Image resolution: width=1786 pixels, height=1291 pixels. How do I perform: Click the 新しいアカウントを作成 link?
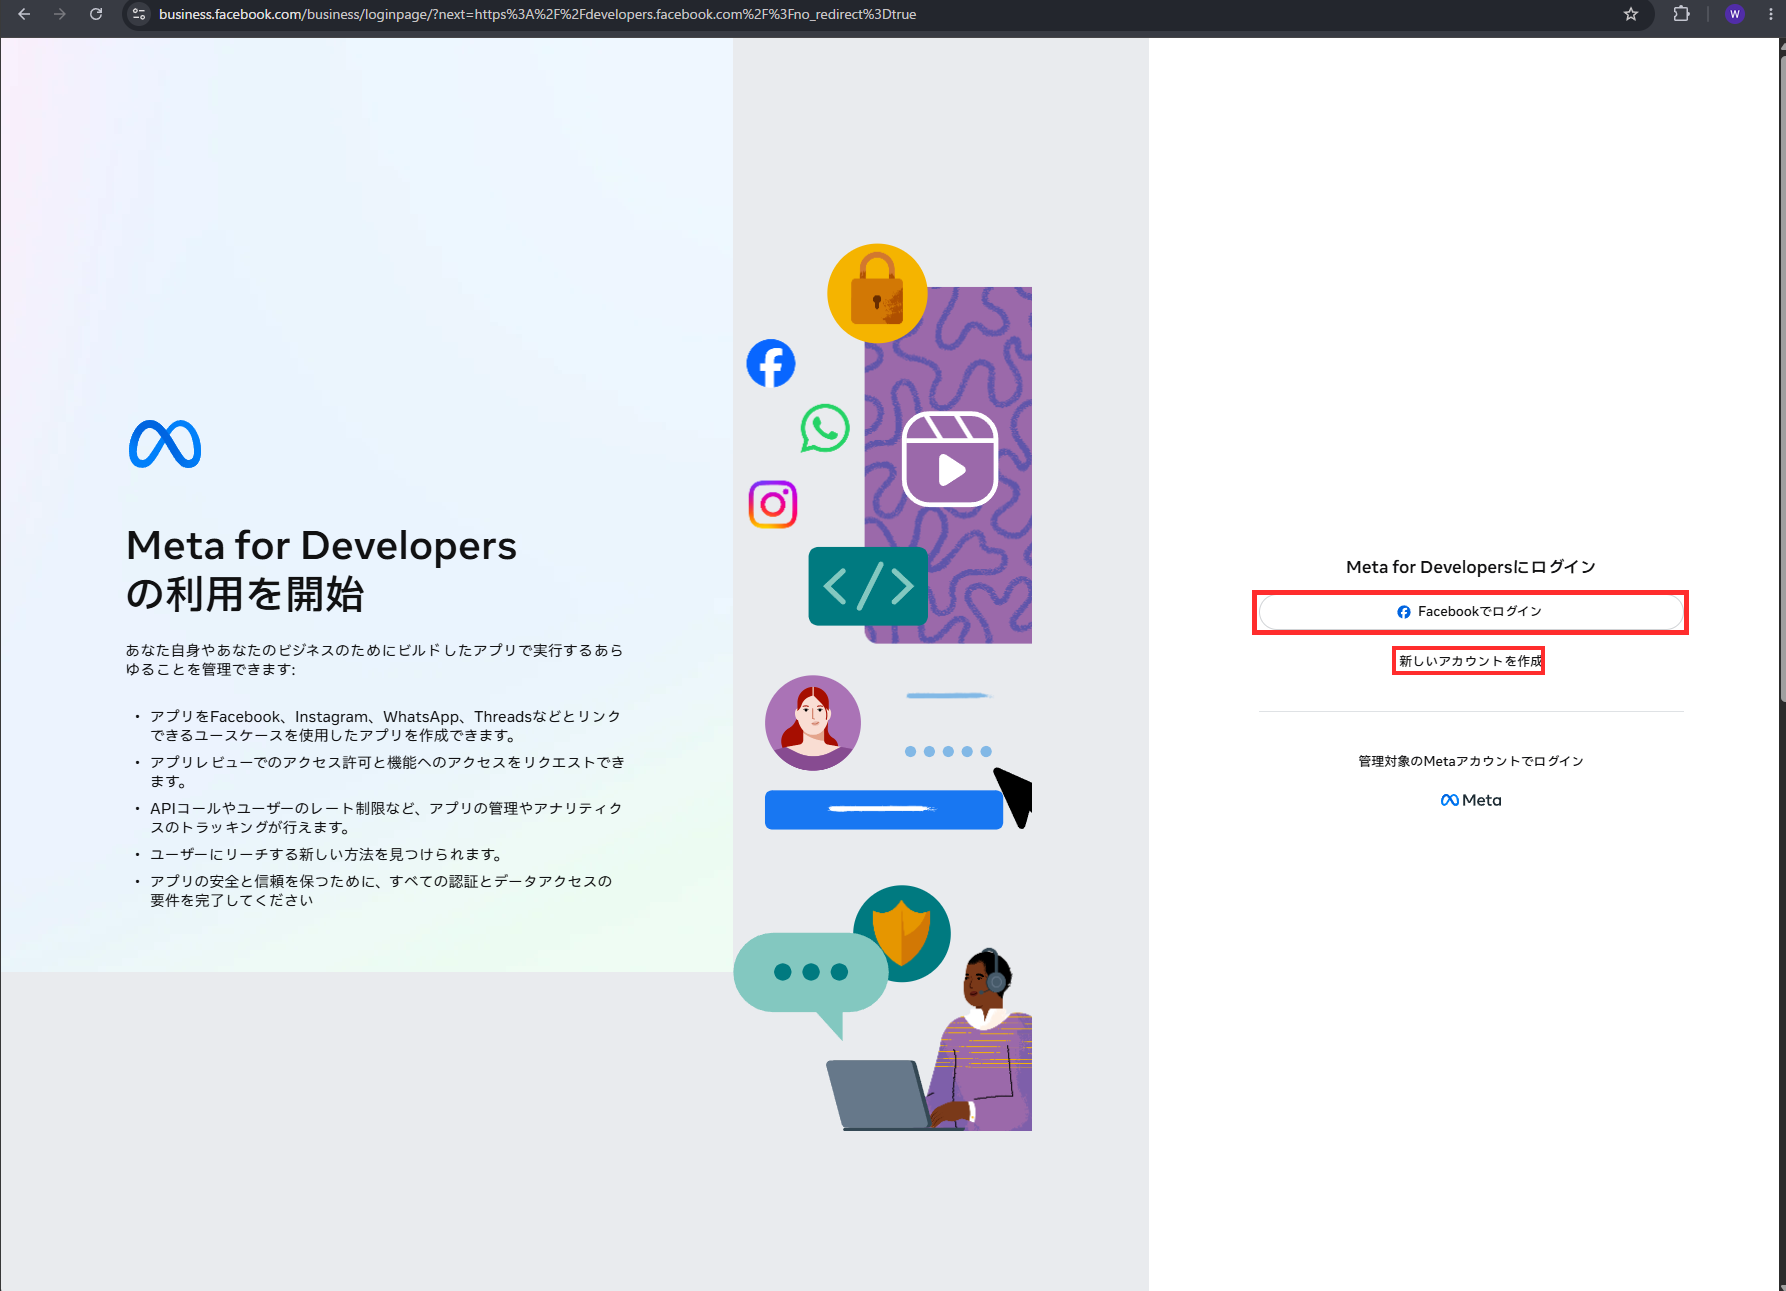[x=1470, y=661]
